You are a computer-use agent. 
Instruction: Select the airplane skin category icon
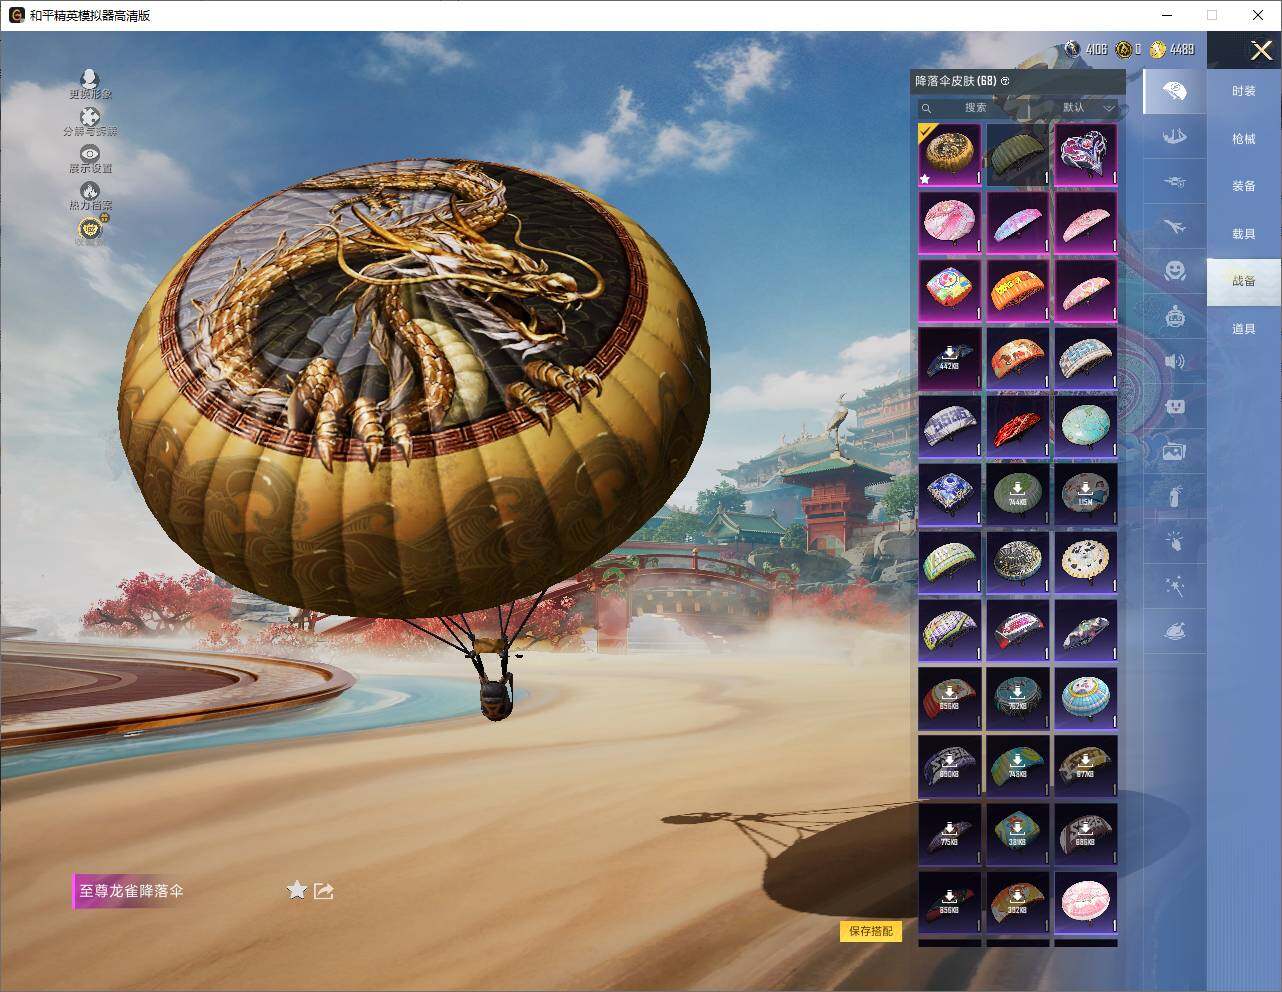1175,228
